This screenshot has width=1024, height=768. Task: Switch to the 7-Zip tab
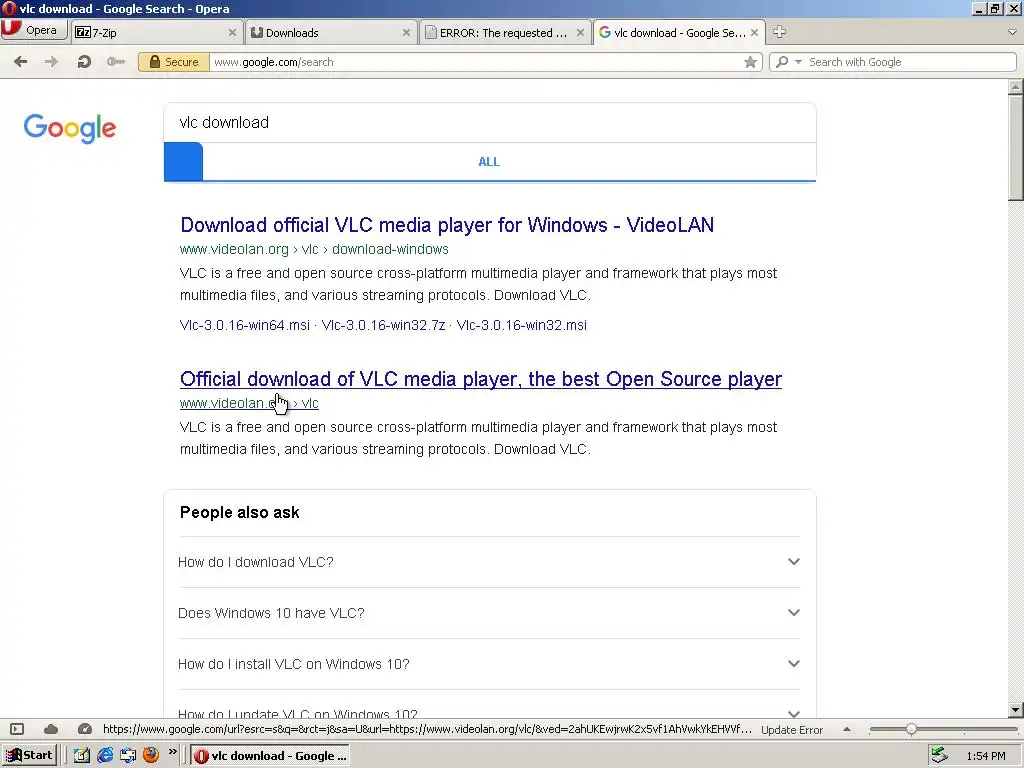[x=156, y=33]
